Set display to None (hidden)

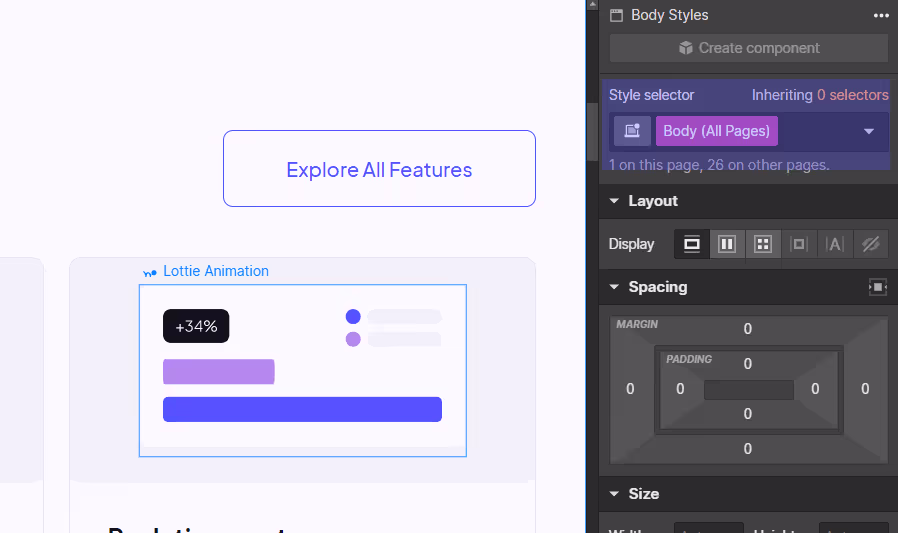point(871,244)
